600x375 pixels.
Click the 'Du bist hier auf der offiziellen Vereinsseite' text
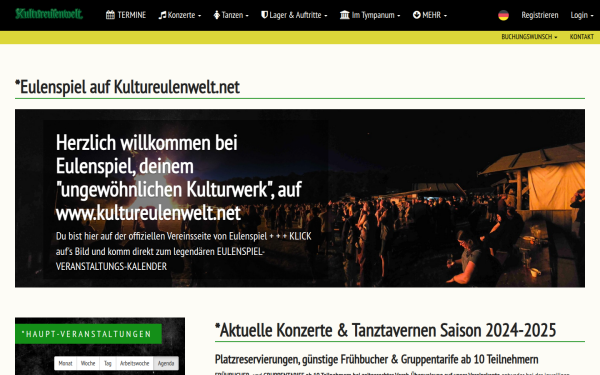click(184, 251)
